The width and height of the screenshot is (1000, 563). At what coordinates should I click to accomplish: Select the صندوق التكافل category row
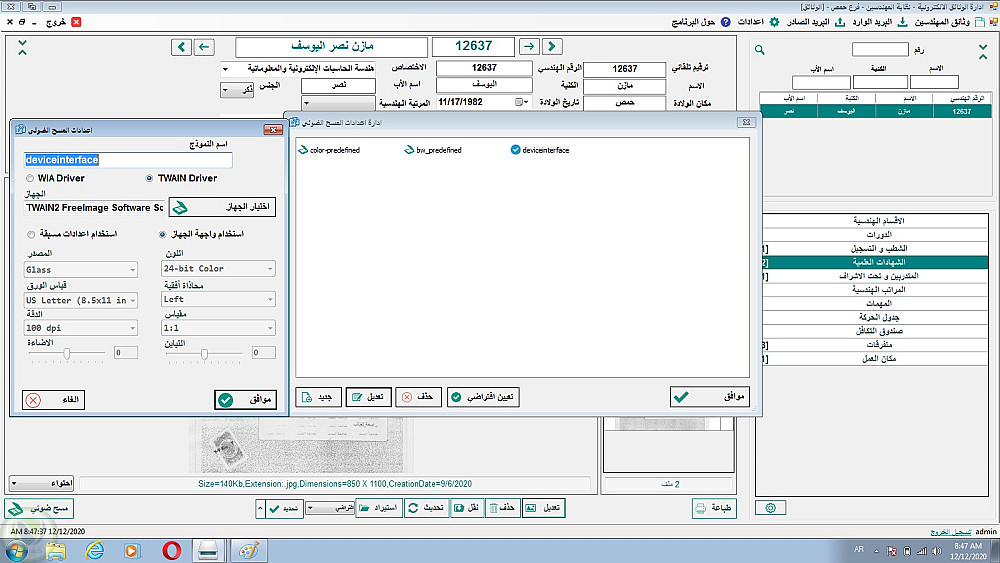[875, 331]
